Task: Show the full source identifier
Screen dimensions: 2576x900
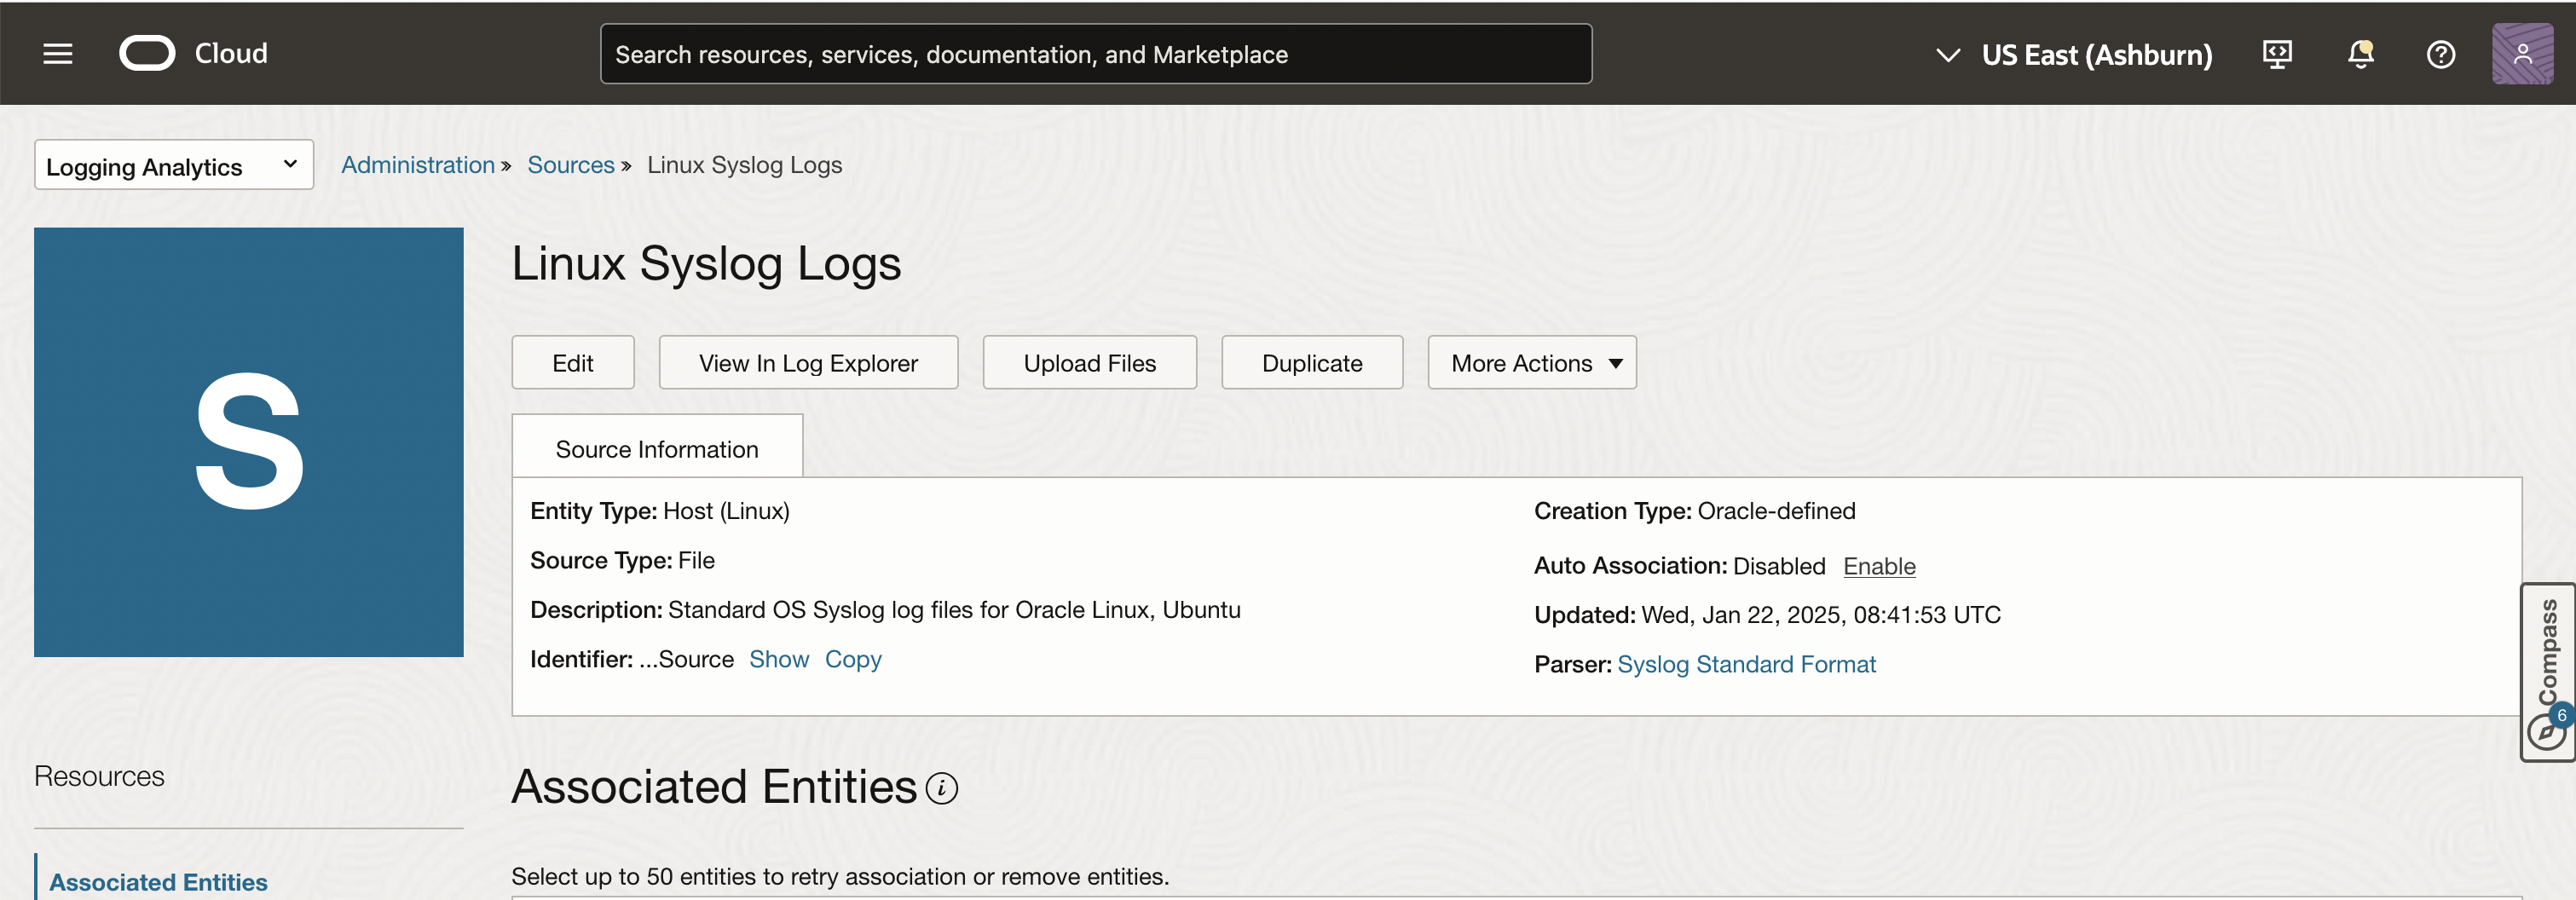Action: [778, 660]
